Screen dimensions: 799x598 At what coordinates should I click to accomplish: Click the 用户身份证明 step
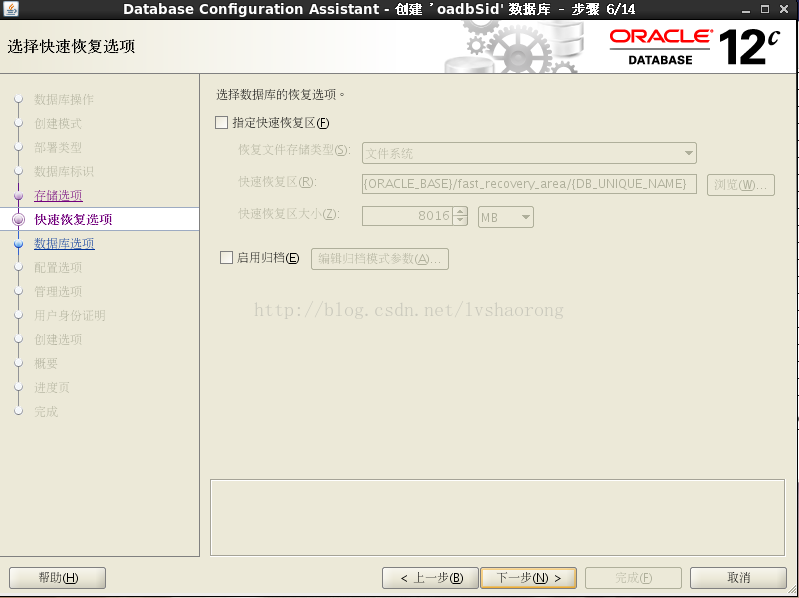[70, 315]
